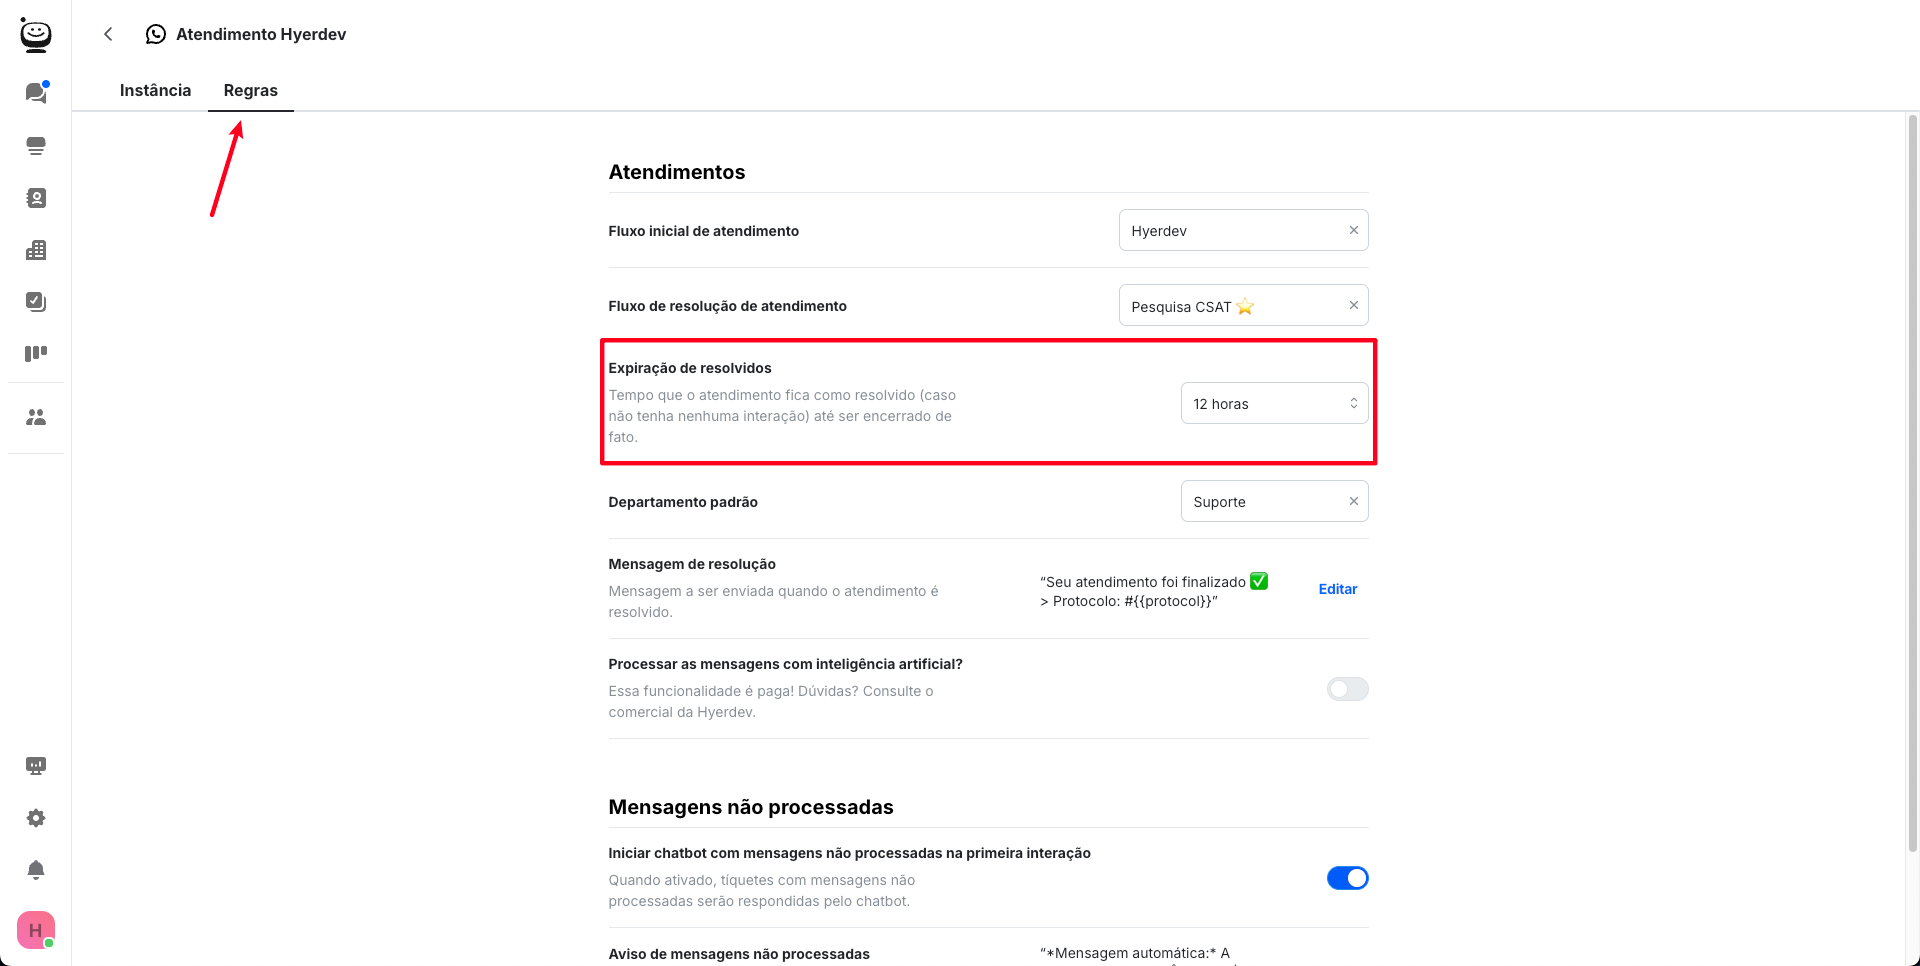
Task: Click the user avatar H at bottom
Action: click(x=36, y=930)
